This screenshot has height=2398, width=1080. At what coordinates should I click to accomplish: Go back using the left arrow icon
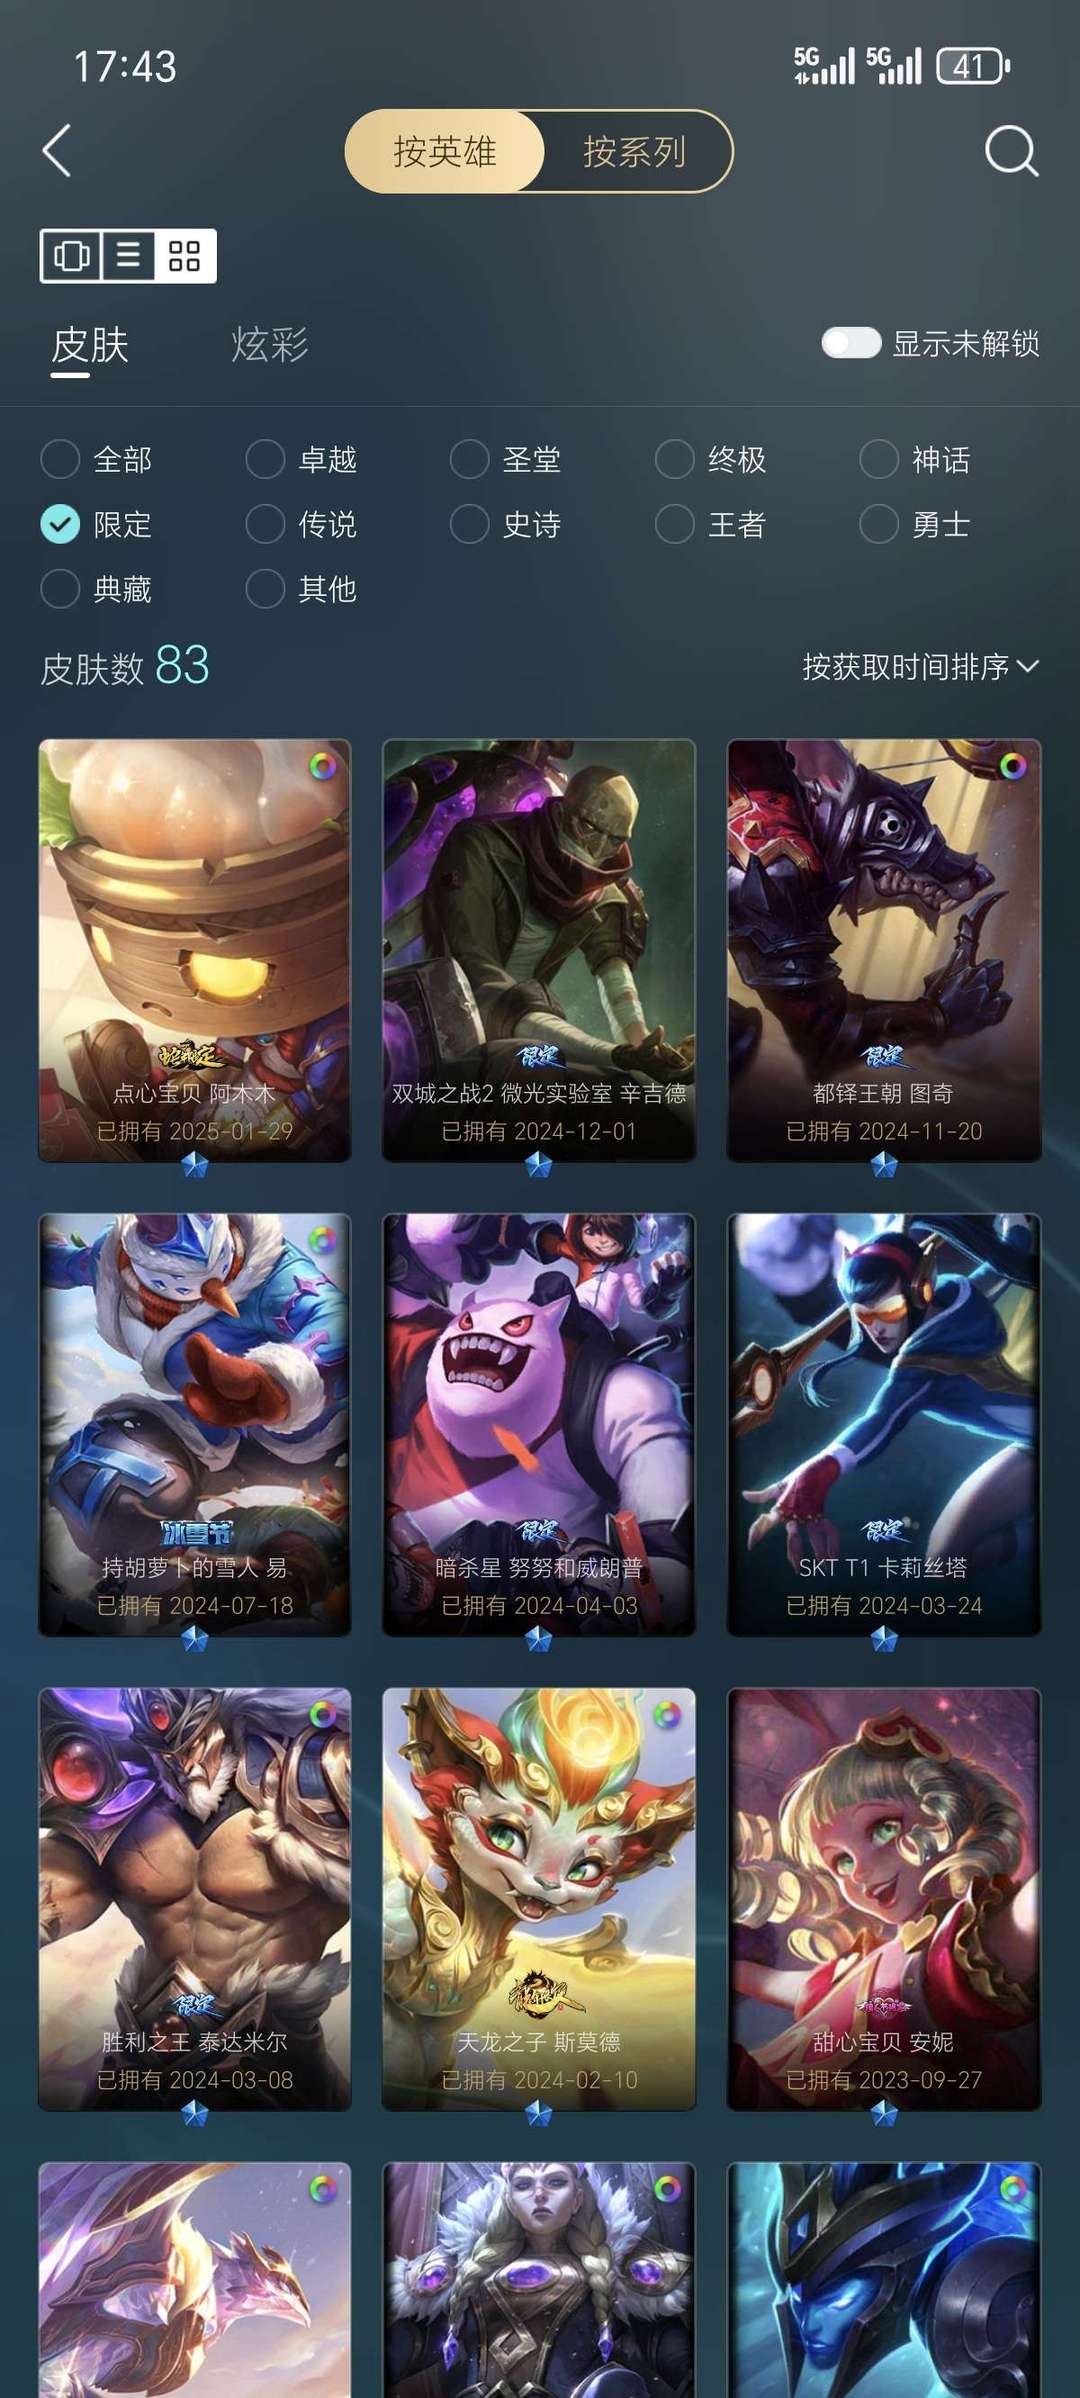pyautogui.click(x=57, y=151)
